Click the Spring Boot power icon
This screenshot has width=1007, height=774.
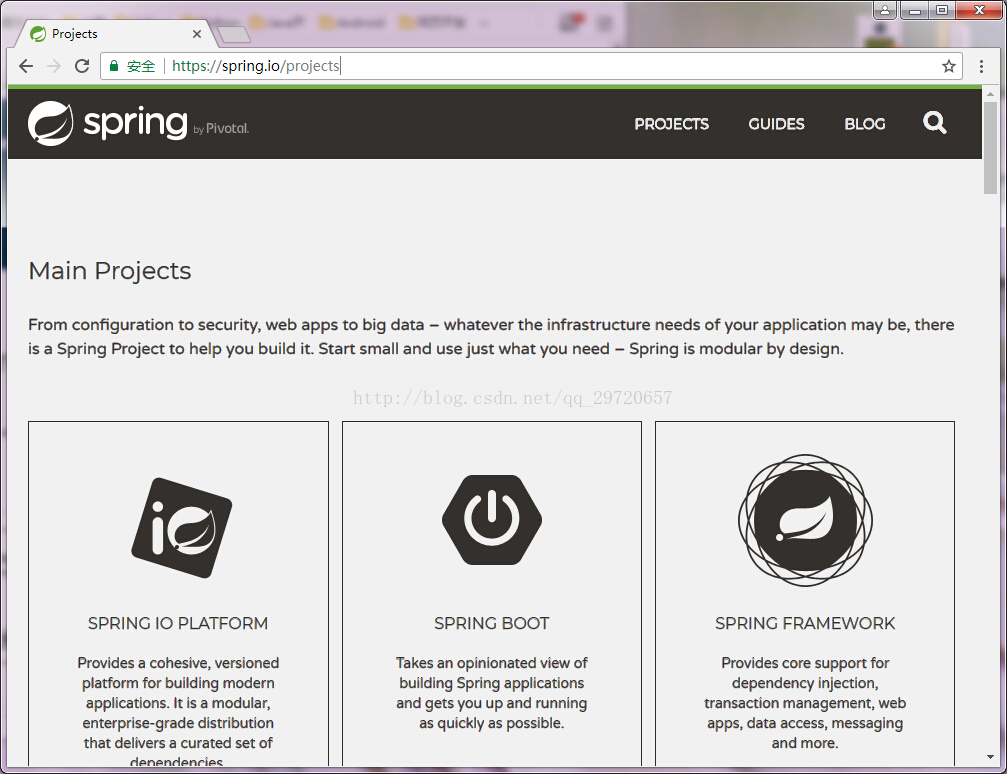coord(492,520)
